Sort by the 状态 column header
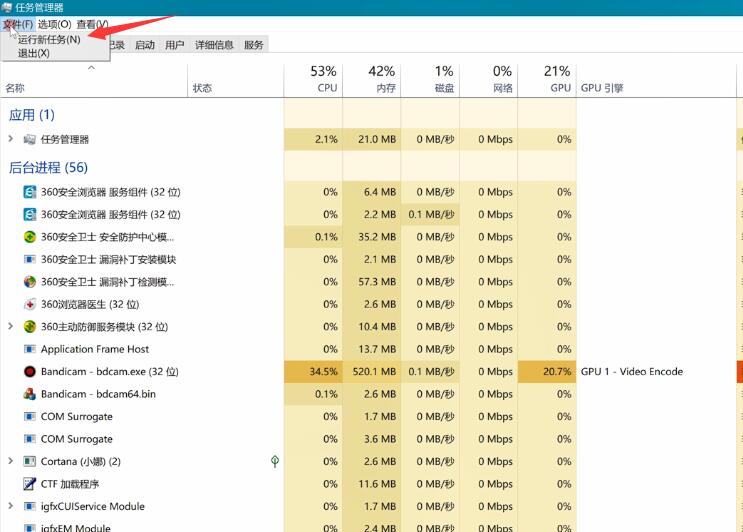Viewport: 743px width, 532px height. [x=236, y=80]
